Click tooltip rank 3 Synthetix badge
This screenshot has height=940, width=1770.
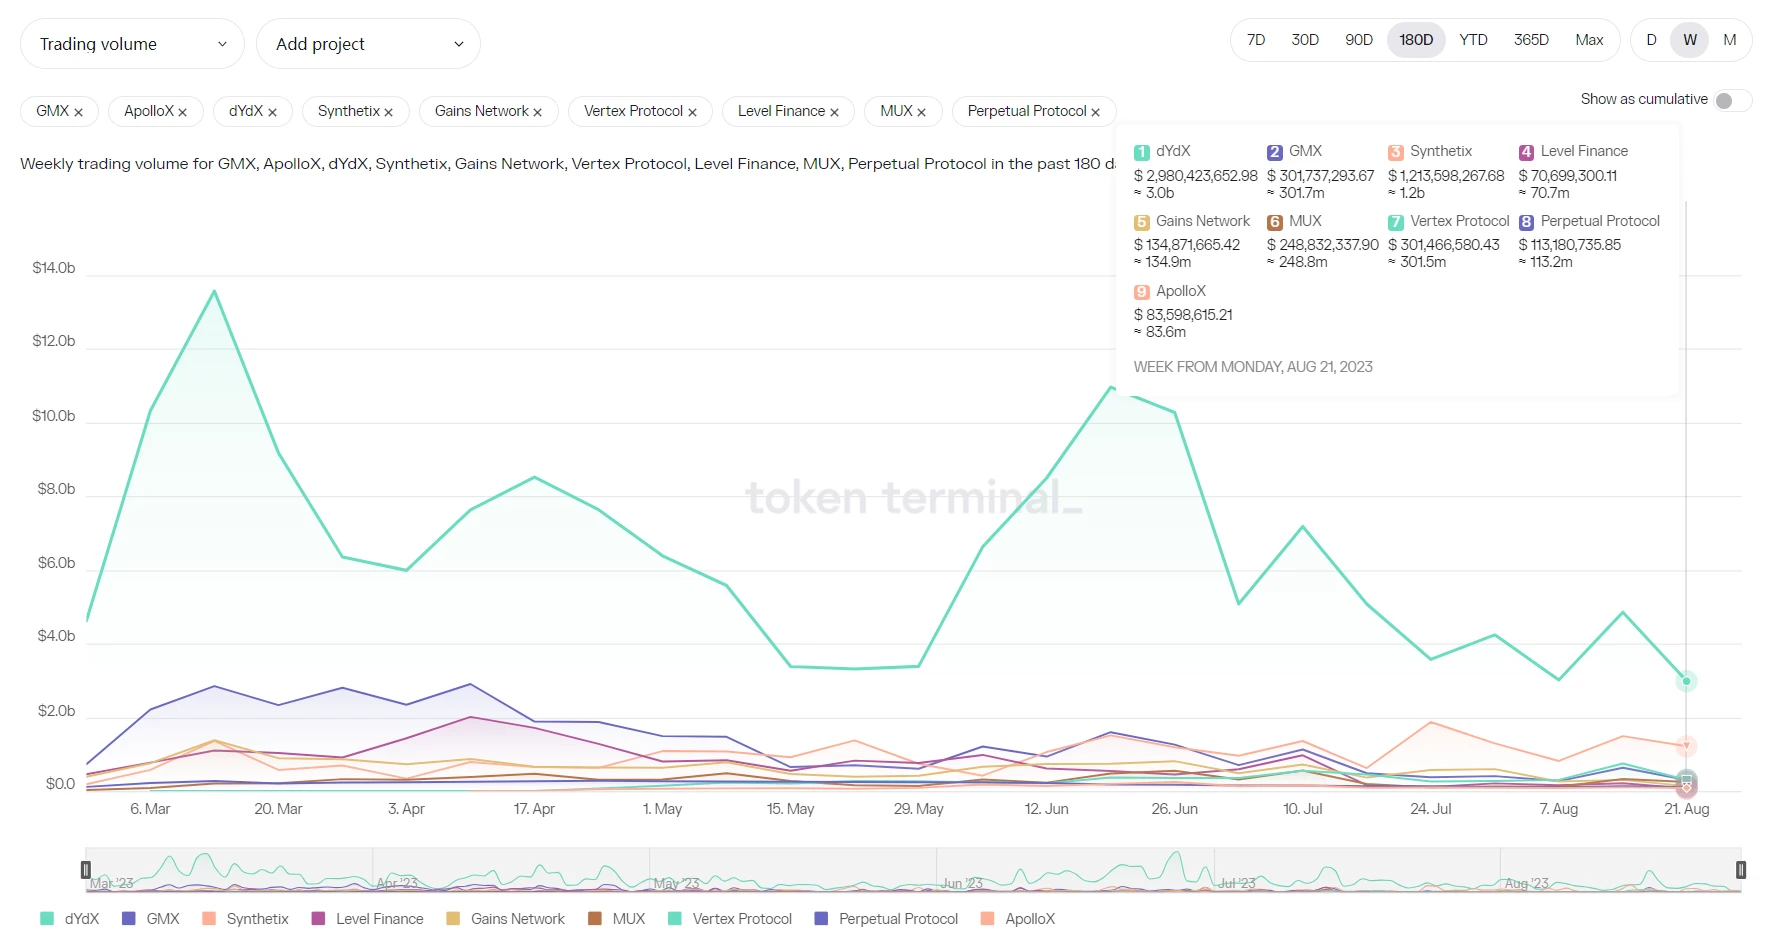1396,152
